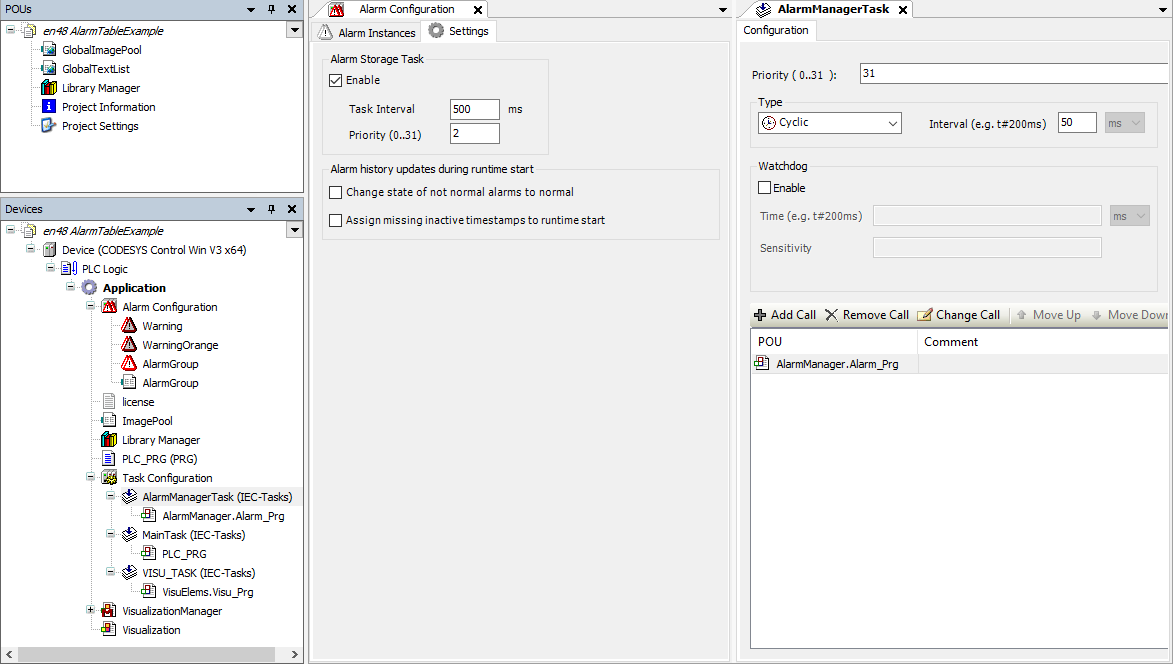This screenshot has height=664, width=1173.
Task: Collapse the Task Configuration tree node
Action: click(x=90, y=477)
